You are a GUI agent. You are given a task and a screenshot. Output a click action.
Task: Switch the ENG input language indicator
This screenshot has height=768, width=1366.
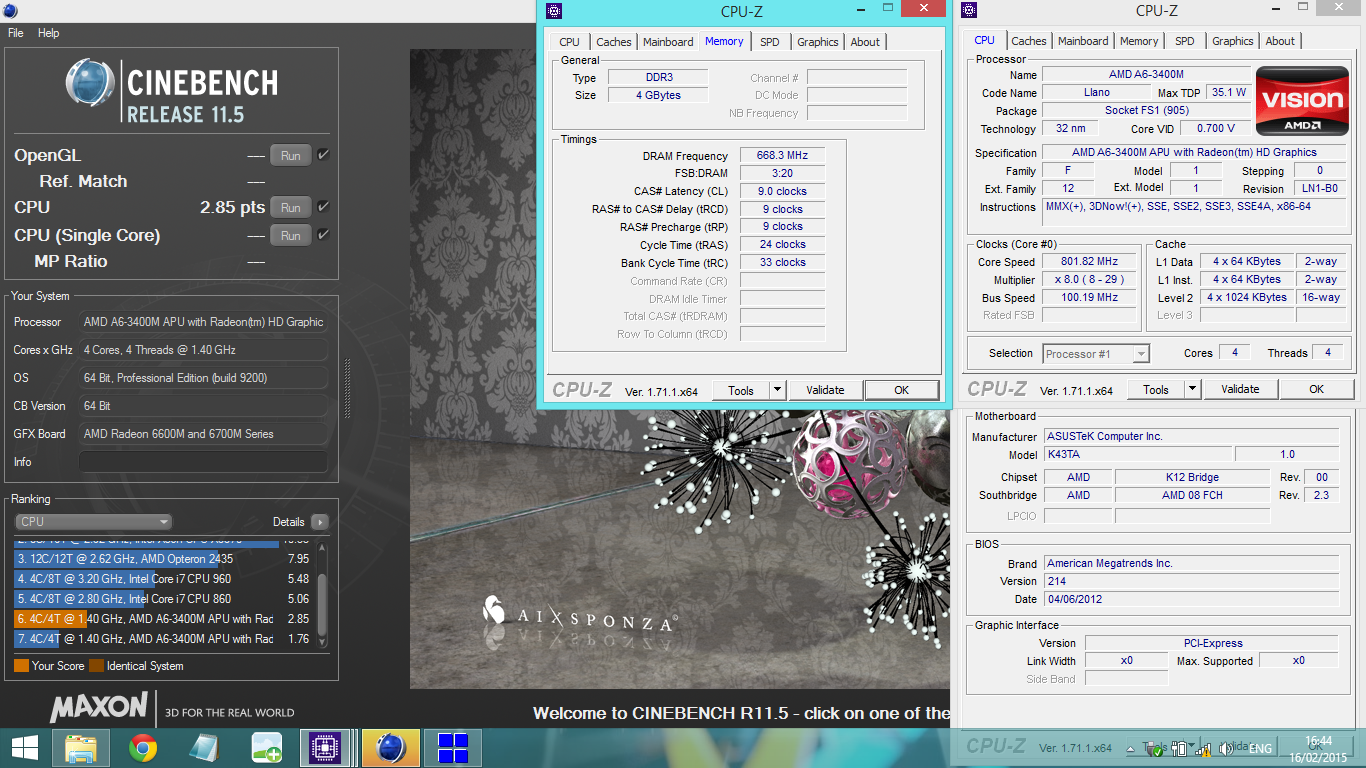coord(1260,748)
